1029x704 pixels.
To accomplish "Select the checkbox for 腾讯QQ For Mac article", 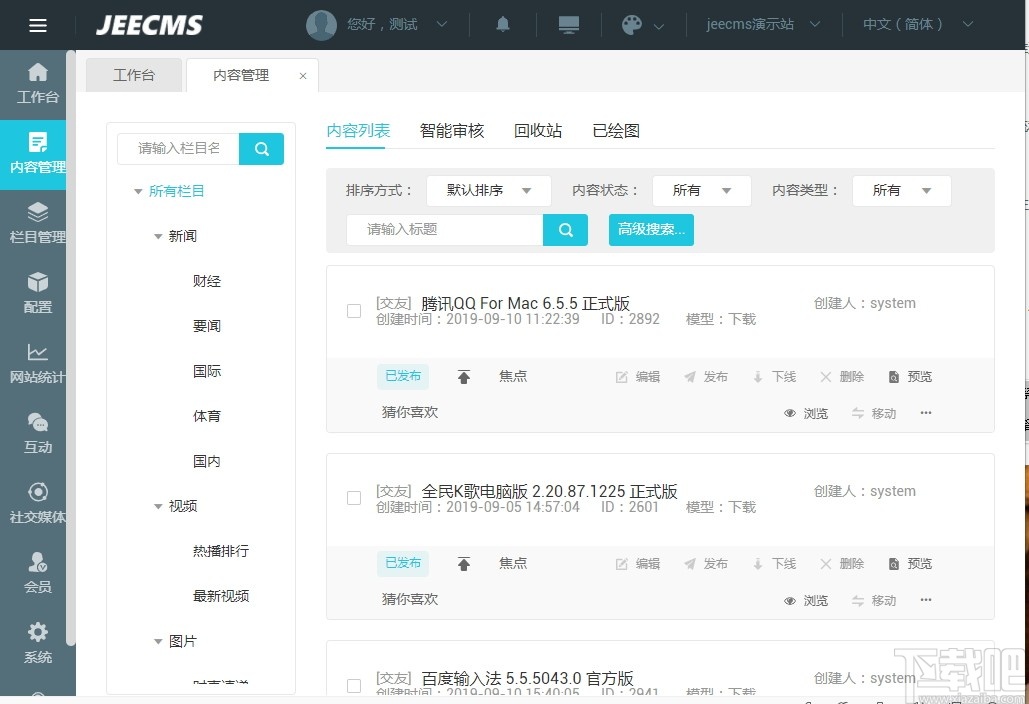I will tap(353, 310).
